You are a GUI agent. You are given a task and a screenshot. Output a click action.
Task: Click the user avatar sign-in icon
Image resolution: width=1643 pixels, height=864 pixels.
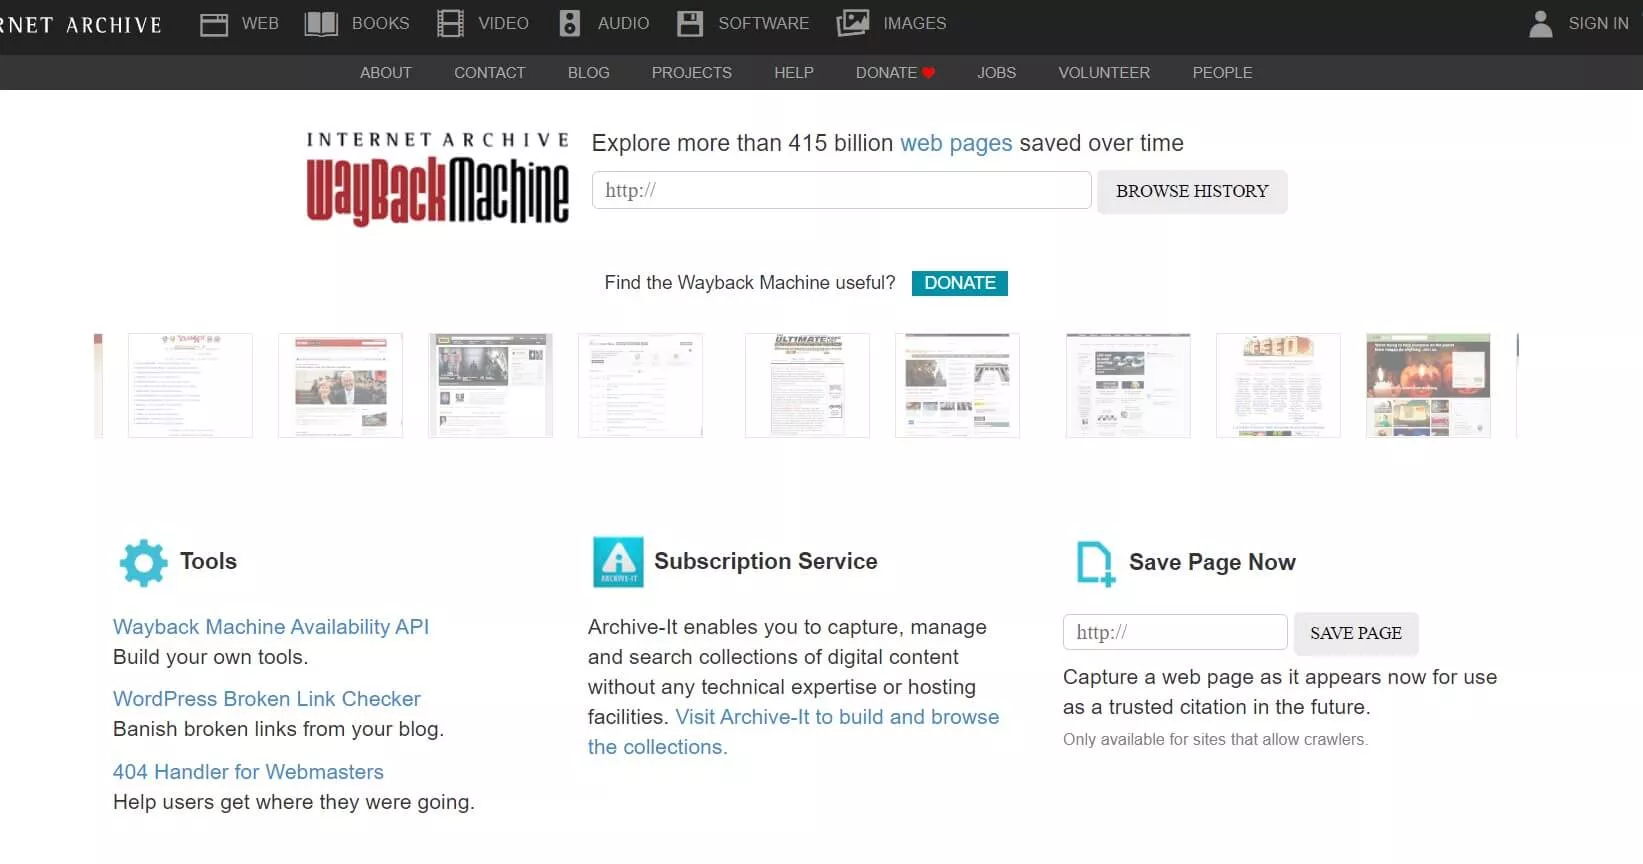1541,23
